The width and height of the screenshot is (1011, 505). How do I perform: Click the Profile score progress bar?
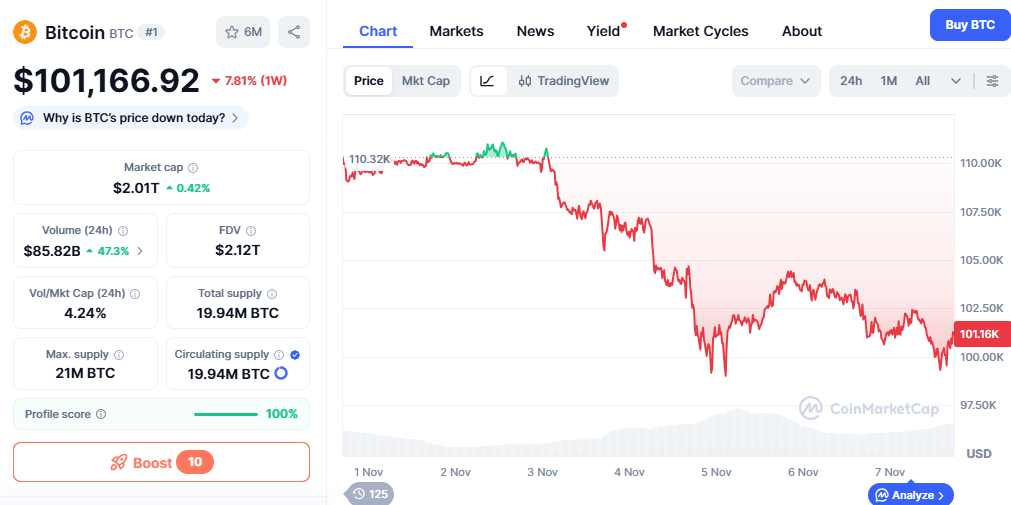tap(226, 414)
